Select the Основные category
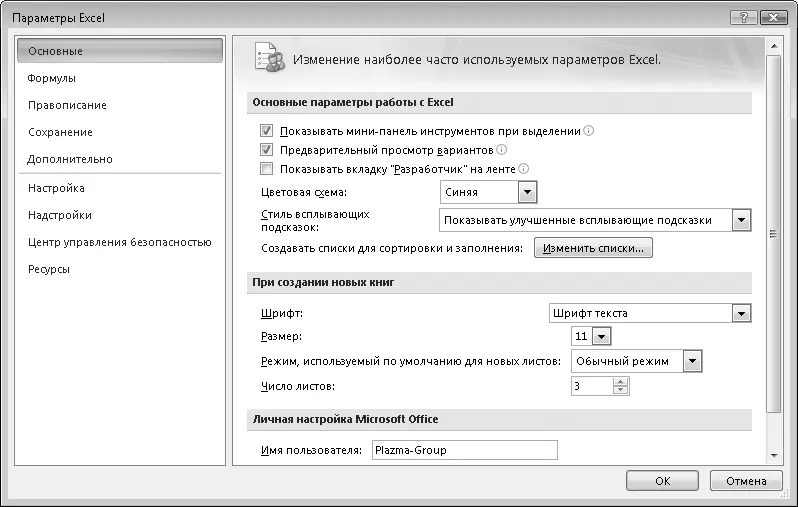This screenshot has width=798, height=507. [x=120, y=51]
